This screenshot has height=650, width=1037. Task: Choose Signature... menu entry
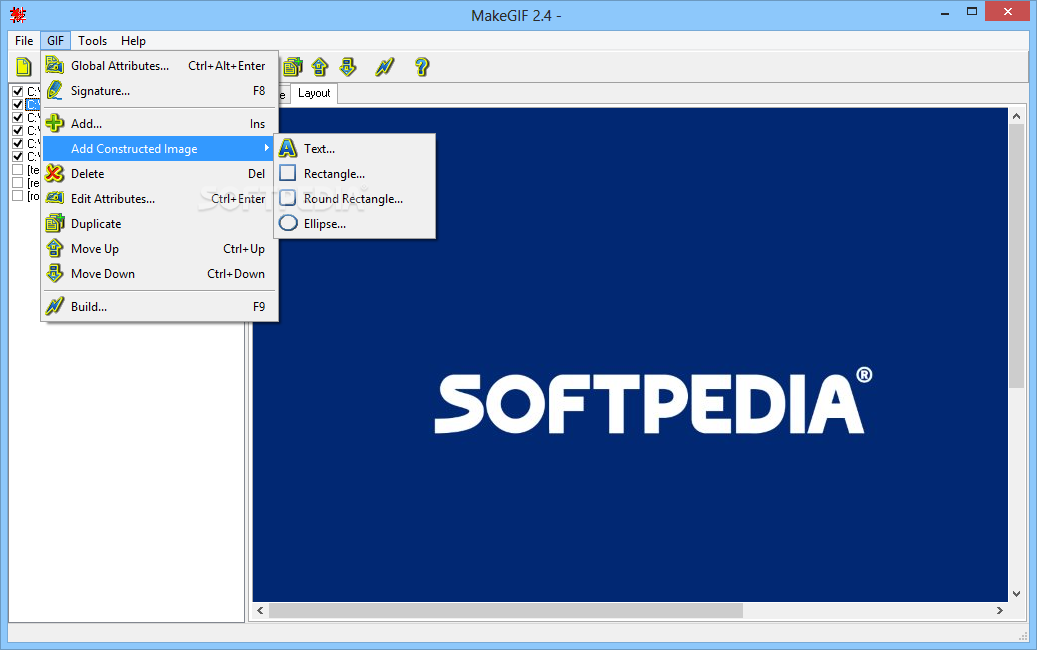[159, 91]
